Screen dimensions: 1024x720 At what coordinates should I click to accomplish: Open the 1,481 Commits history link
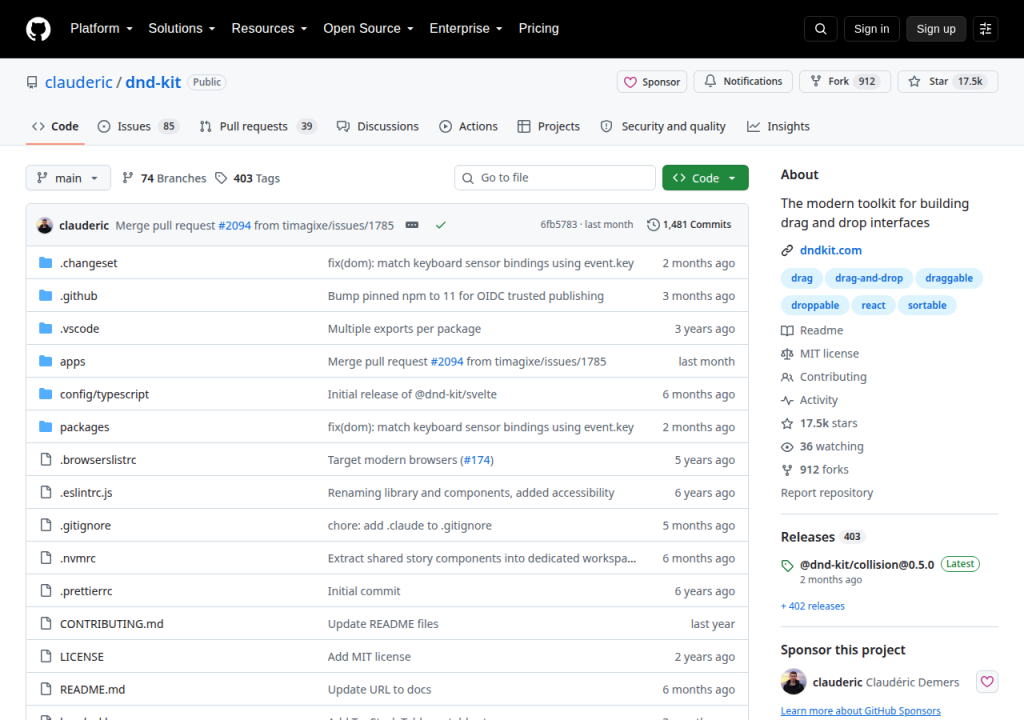tap(689, 225)
